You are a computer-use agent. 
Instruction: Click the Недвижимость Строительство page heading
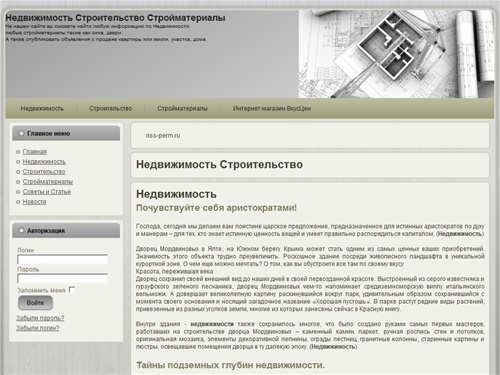(x=219, y=165)
